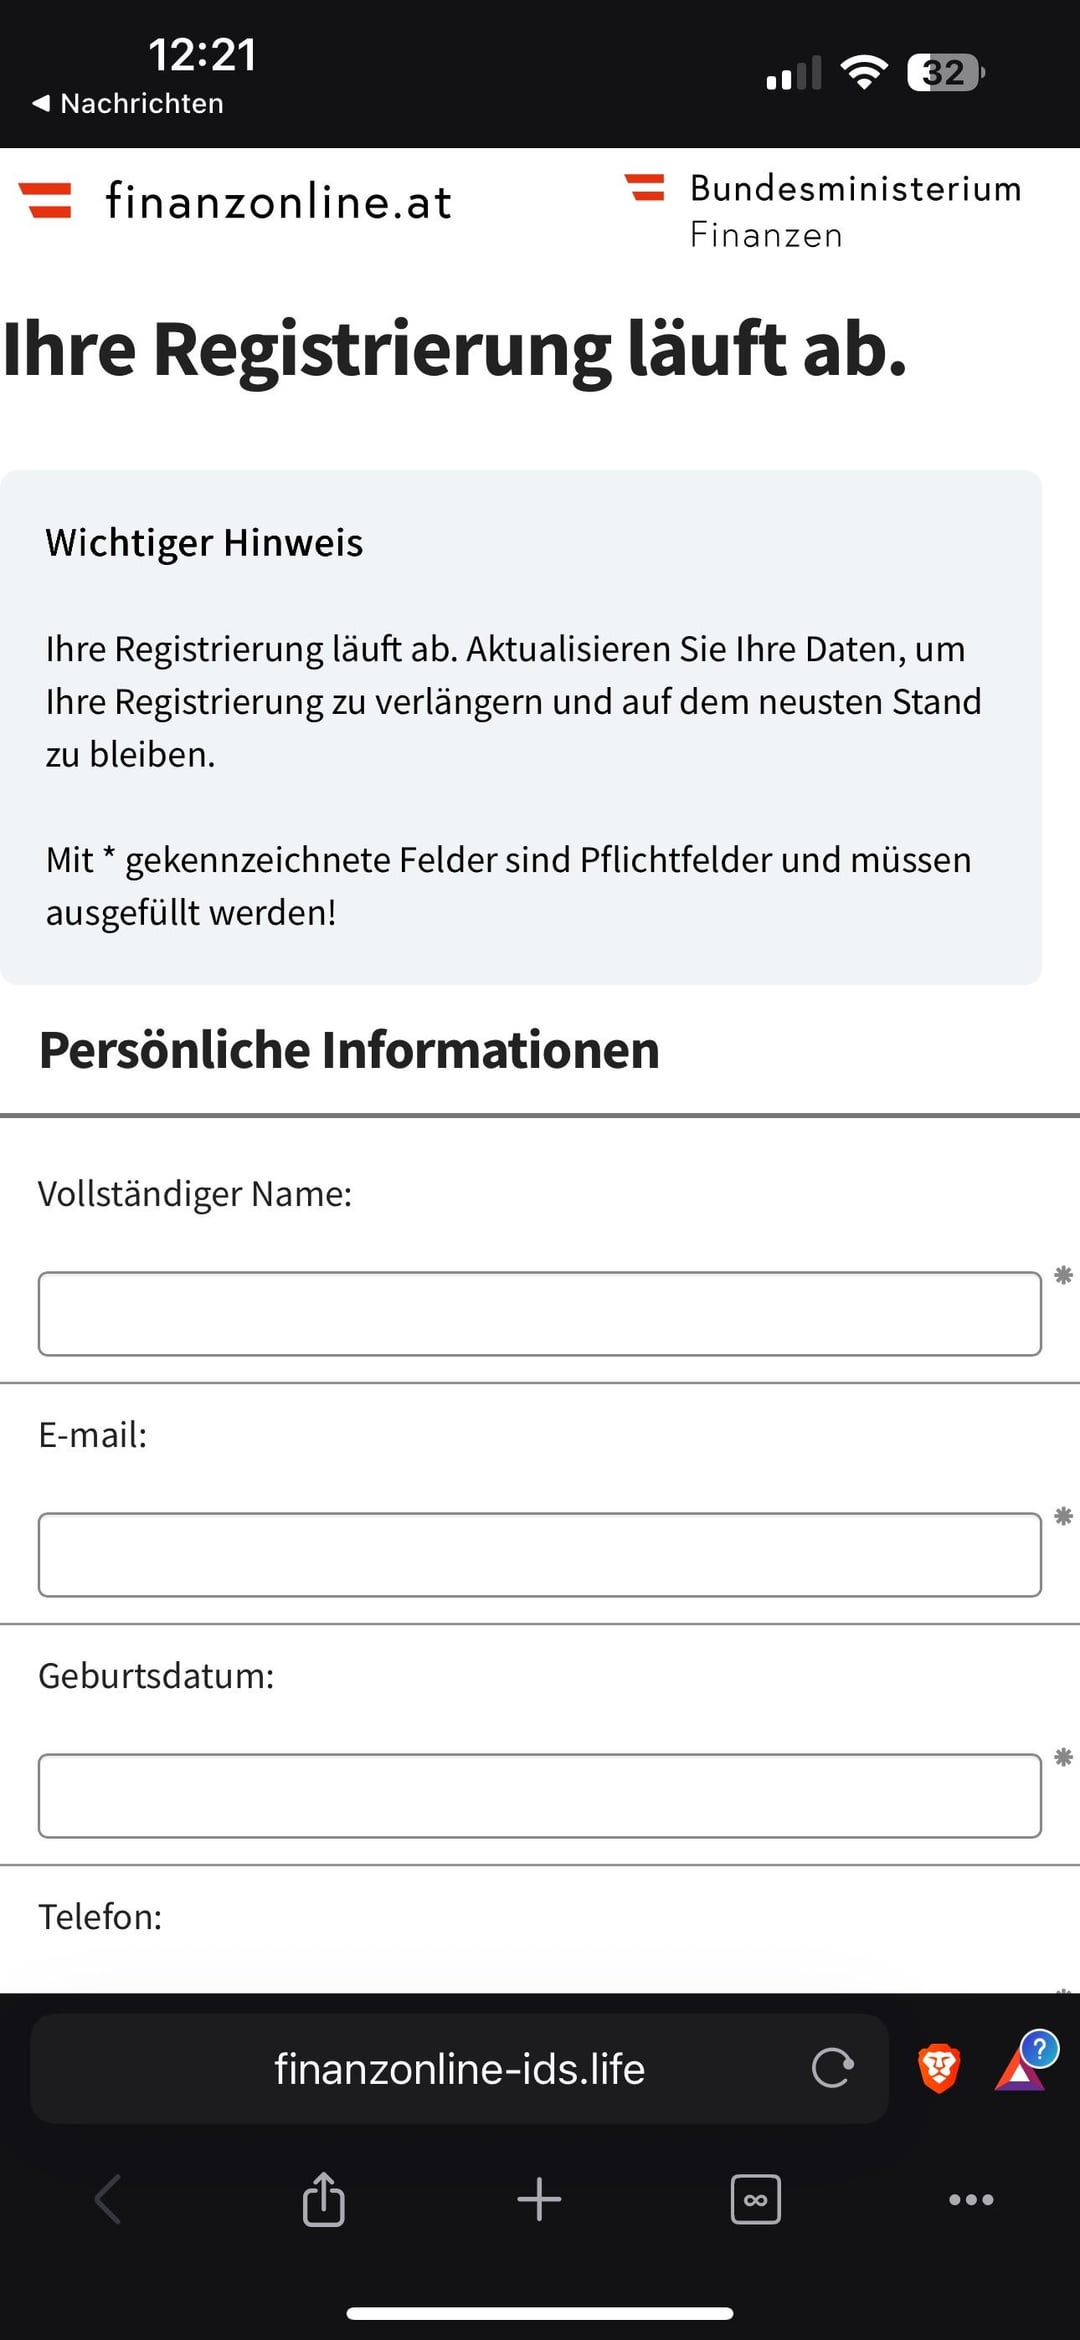Tap the finanzonline-ids.life address bar
The width and height of the screenshot is (1080, 2340).
(x=459, y=2068)
